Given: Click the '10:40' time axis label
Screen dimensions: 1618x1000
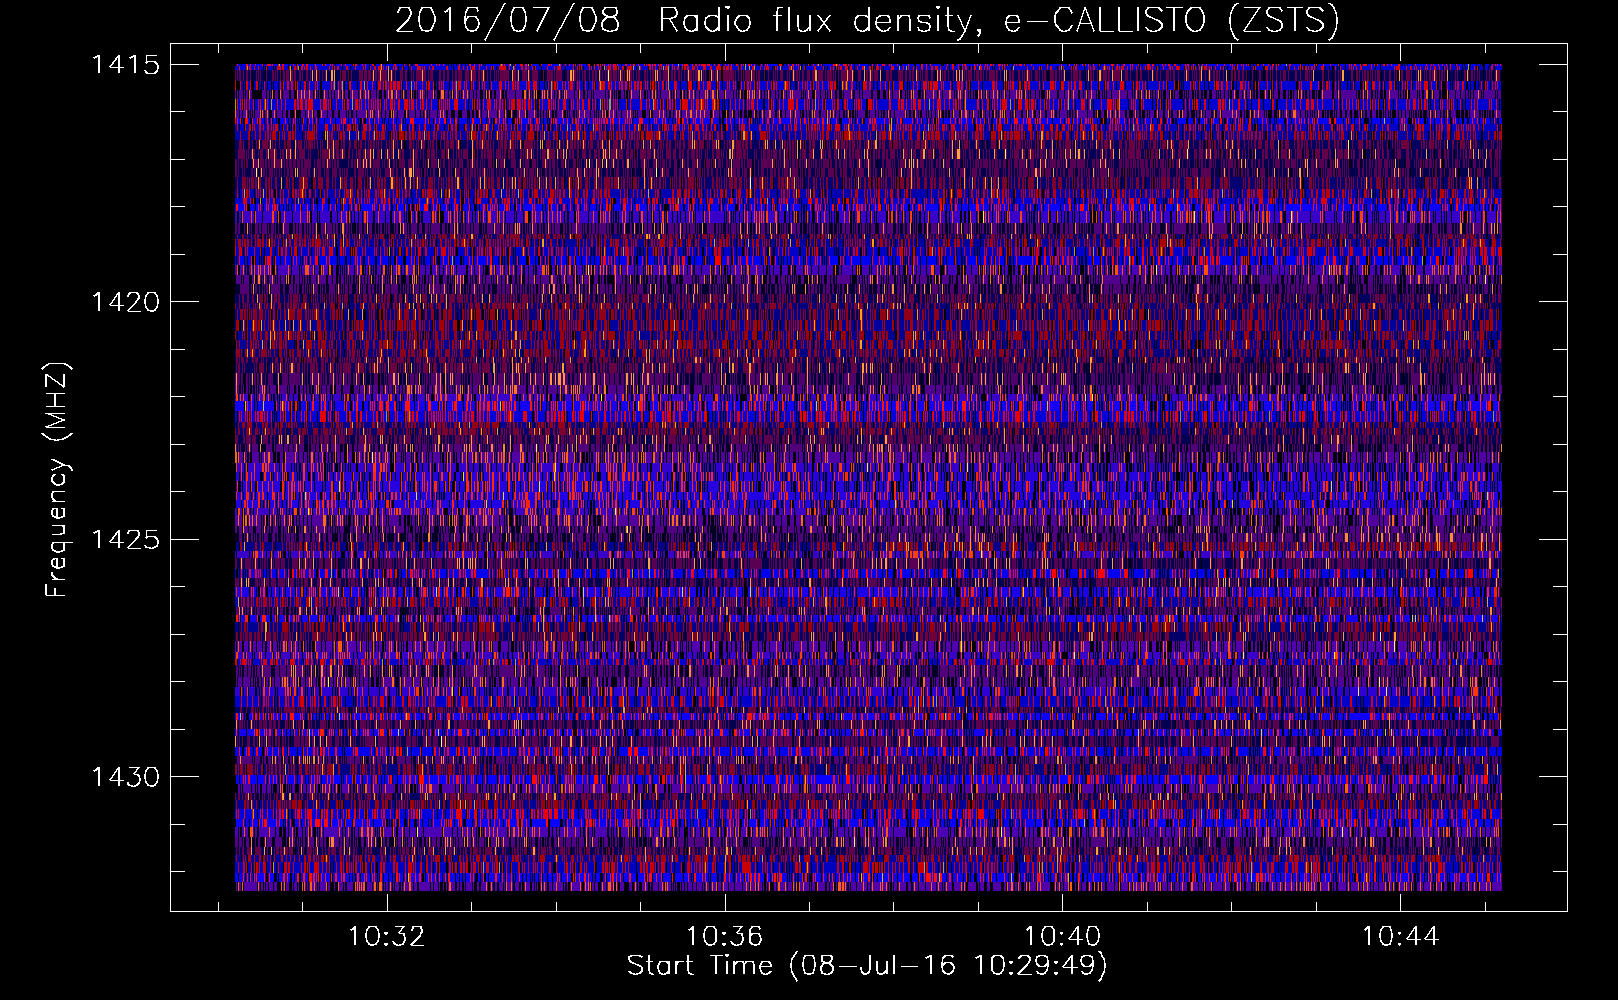Looking at the screenshot, I should click(x=1062, y=937).
